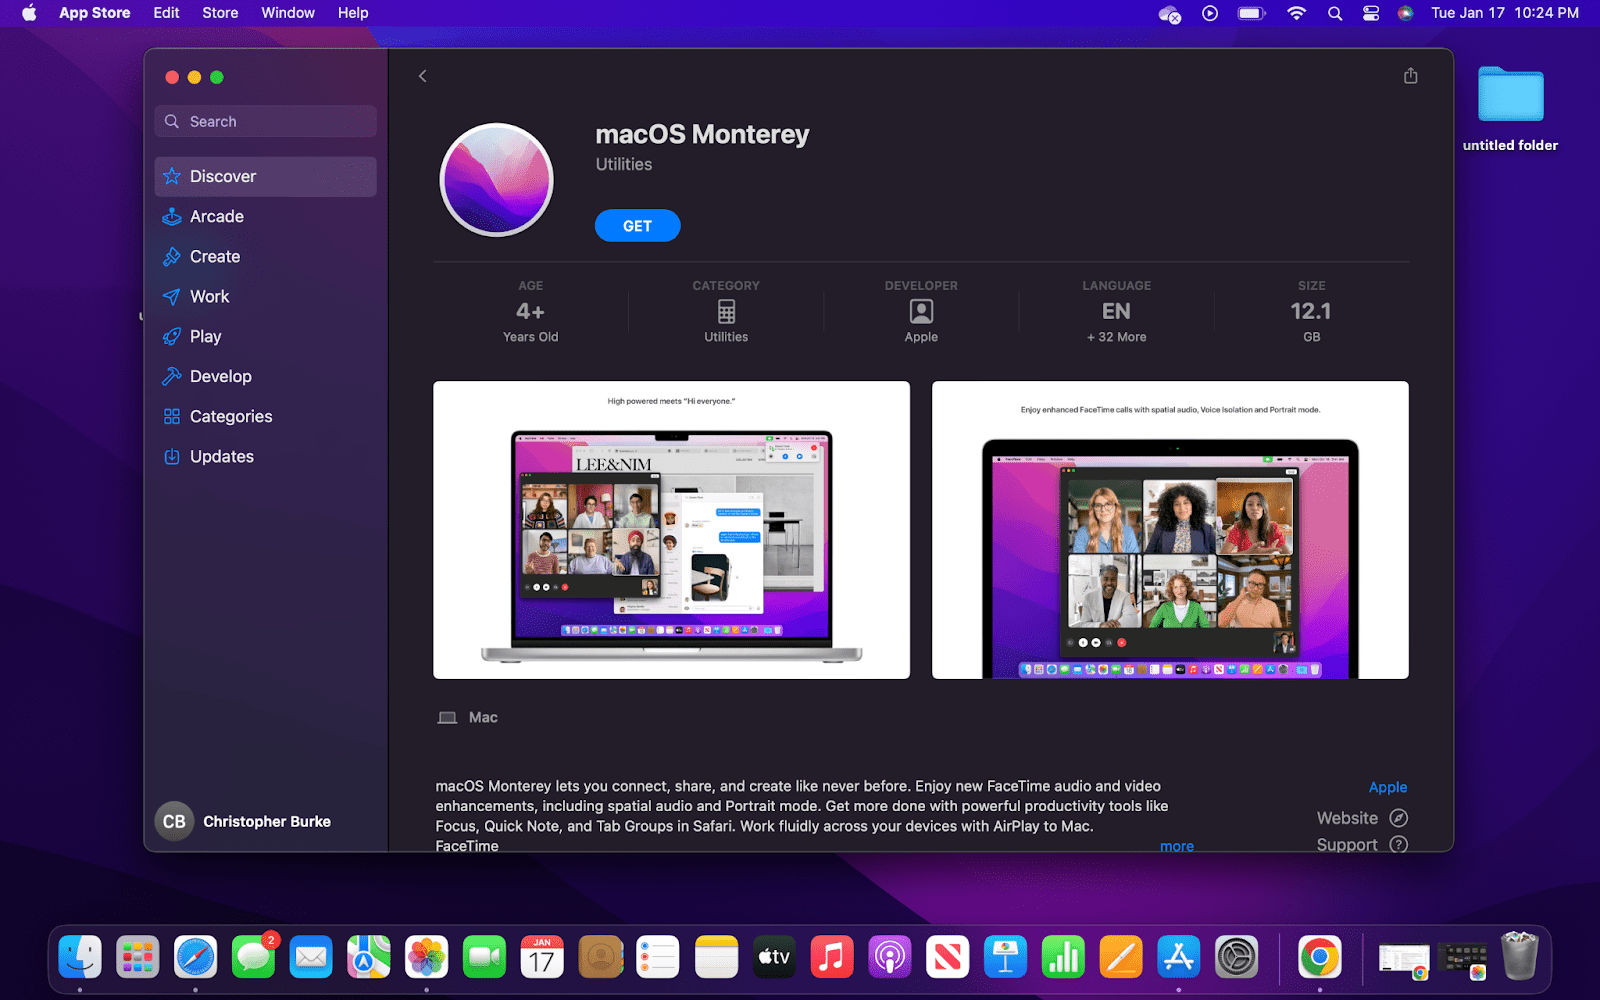Open Apple TV from the Dock
This screenshot has width=1600, height=1000.
click(x=774, y=958)
